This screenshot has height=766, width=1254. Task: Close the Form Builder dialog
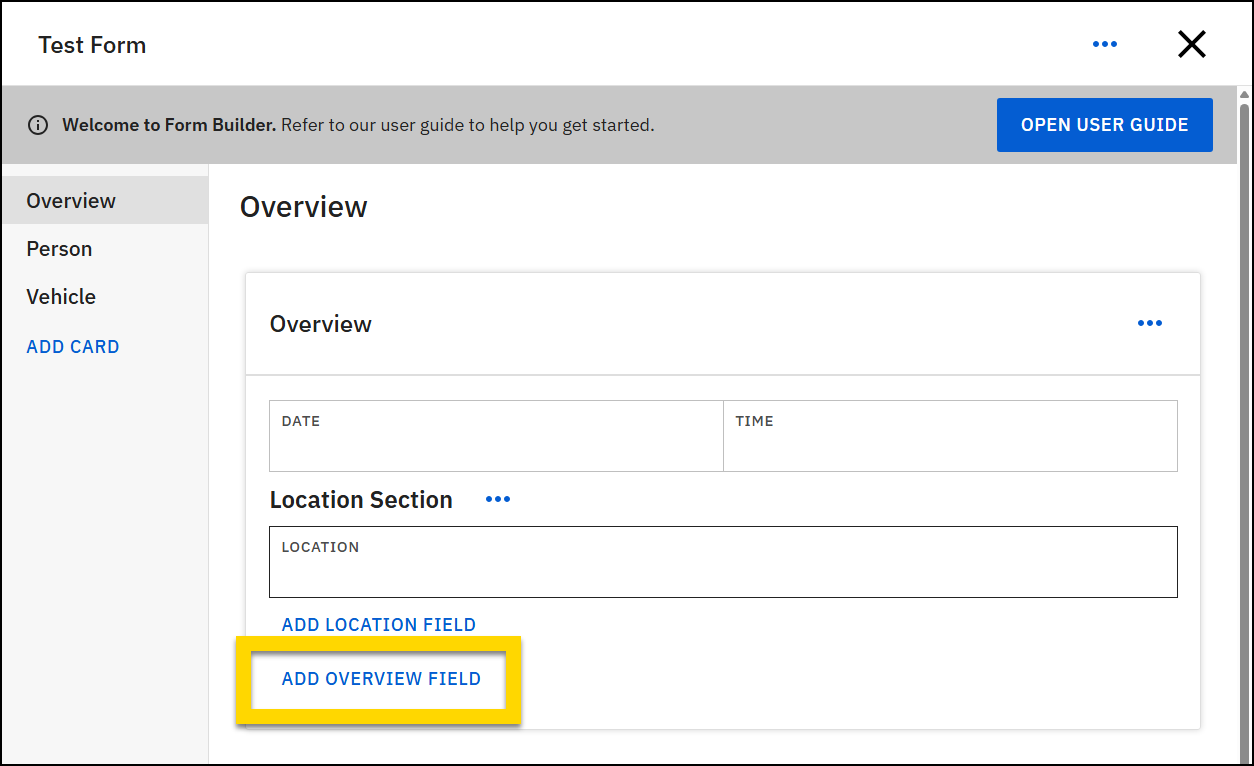(1192, 43)
